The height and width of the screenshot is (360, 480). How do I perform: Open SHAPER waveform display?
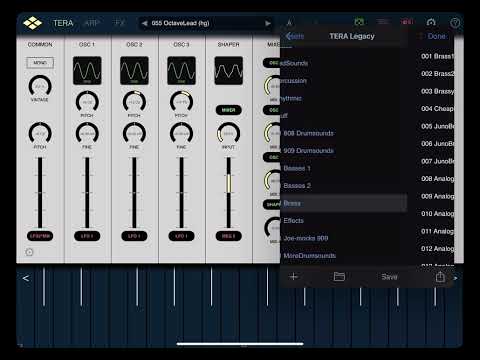coord(228,70)
